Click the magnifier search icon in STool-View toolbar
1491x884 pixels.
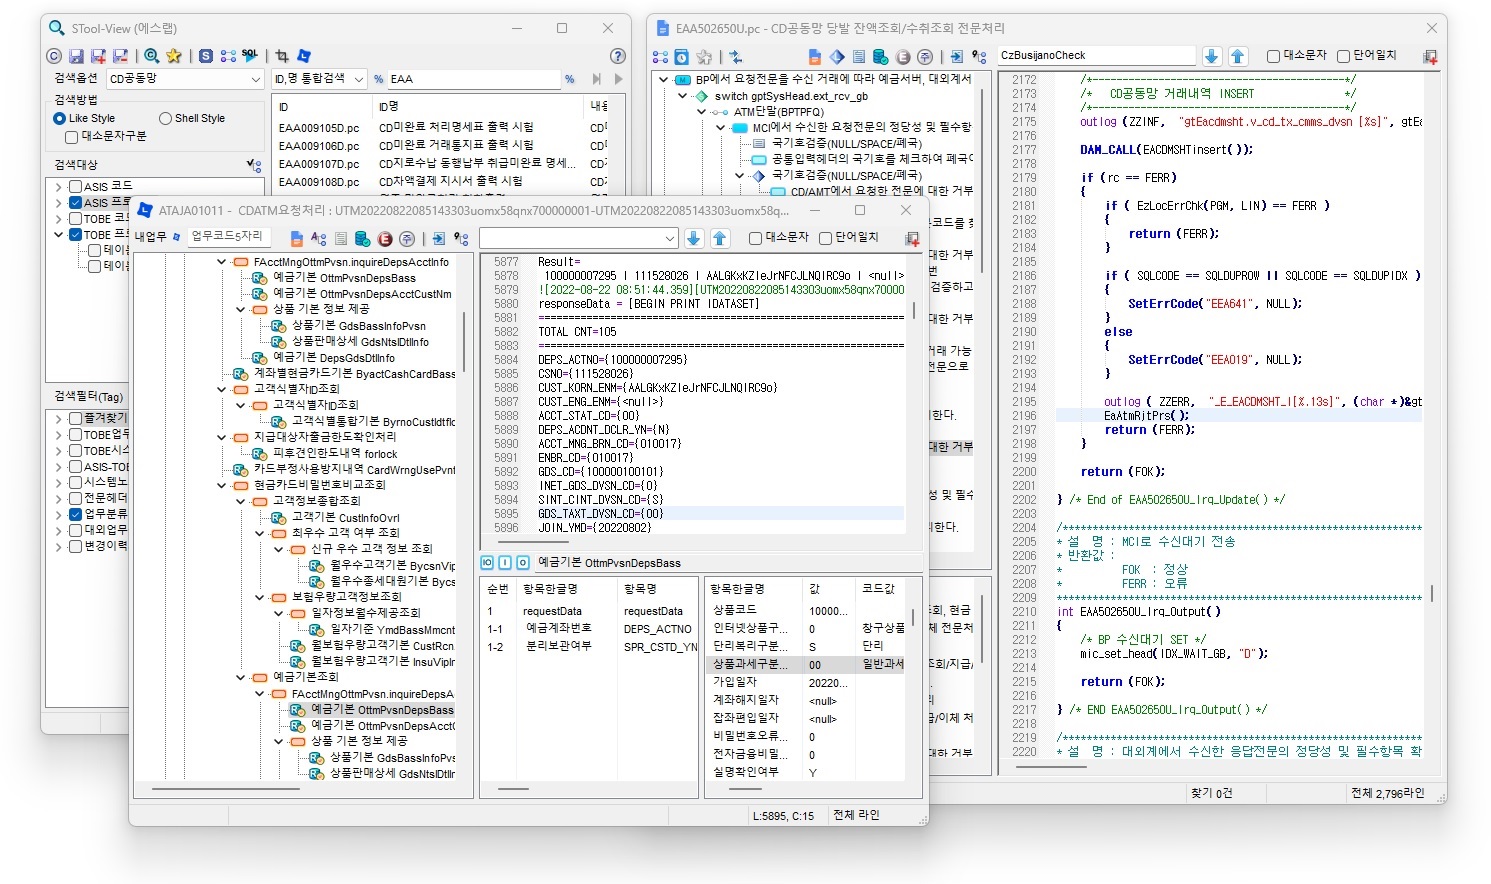(x=151, y=56)
